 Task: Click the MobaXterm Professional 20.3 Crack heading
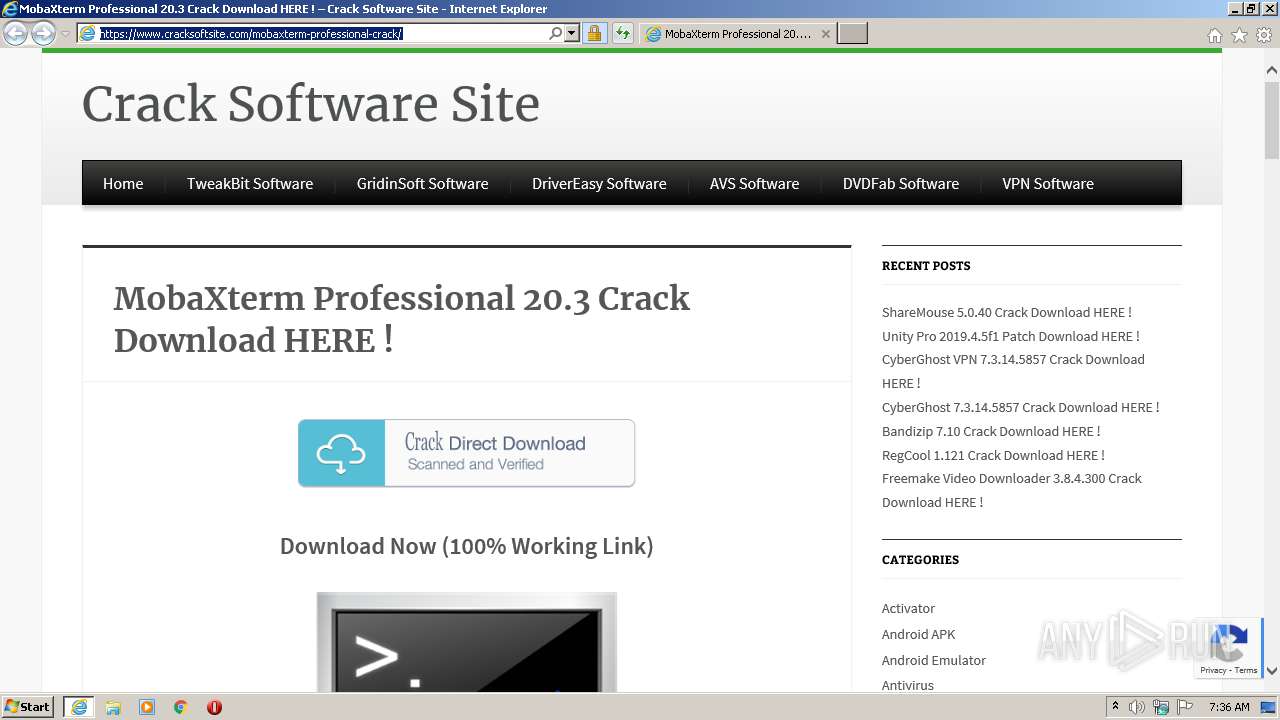point(402,319)
